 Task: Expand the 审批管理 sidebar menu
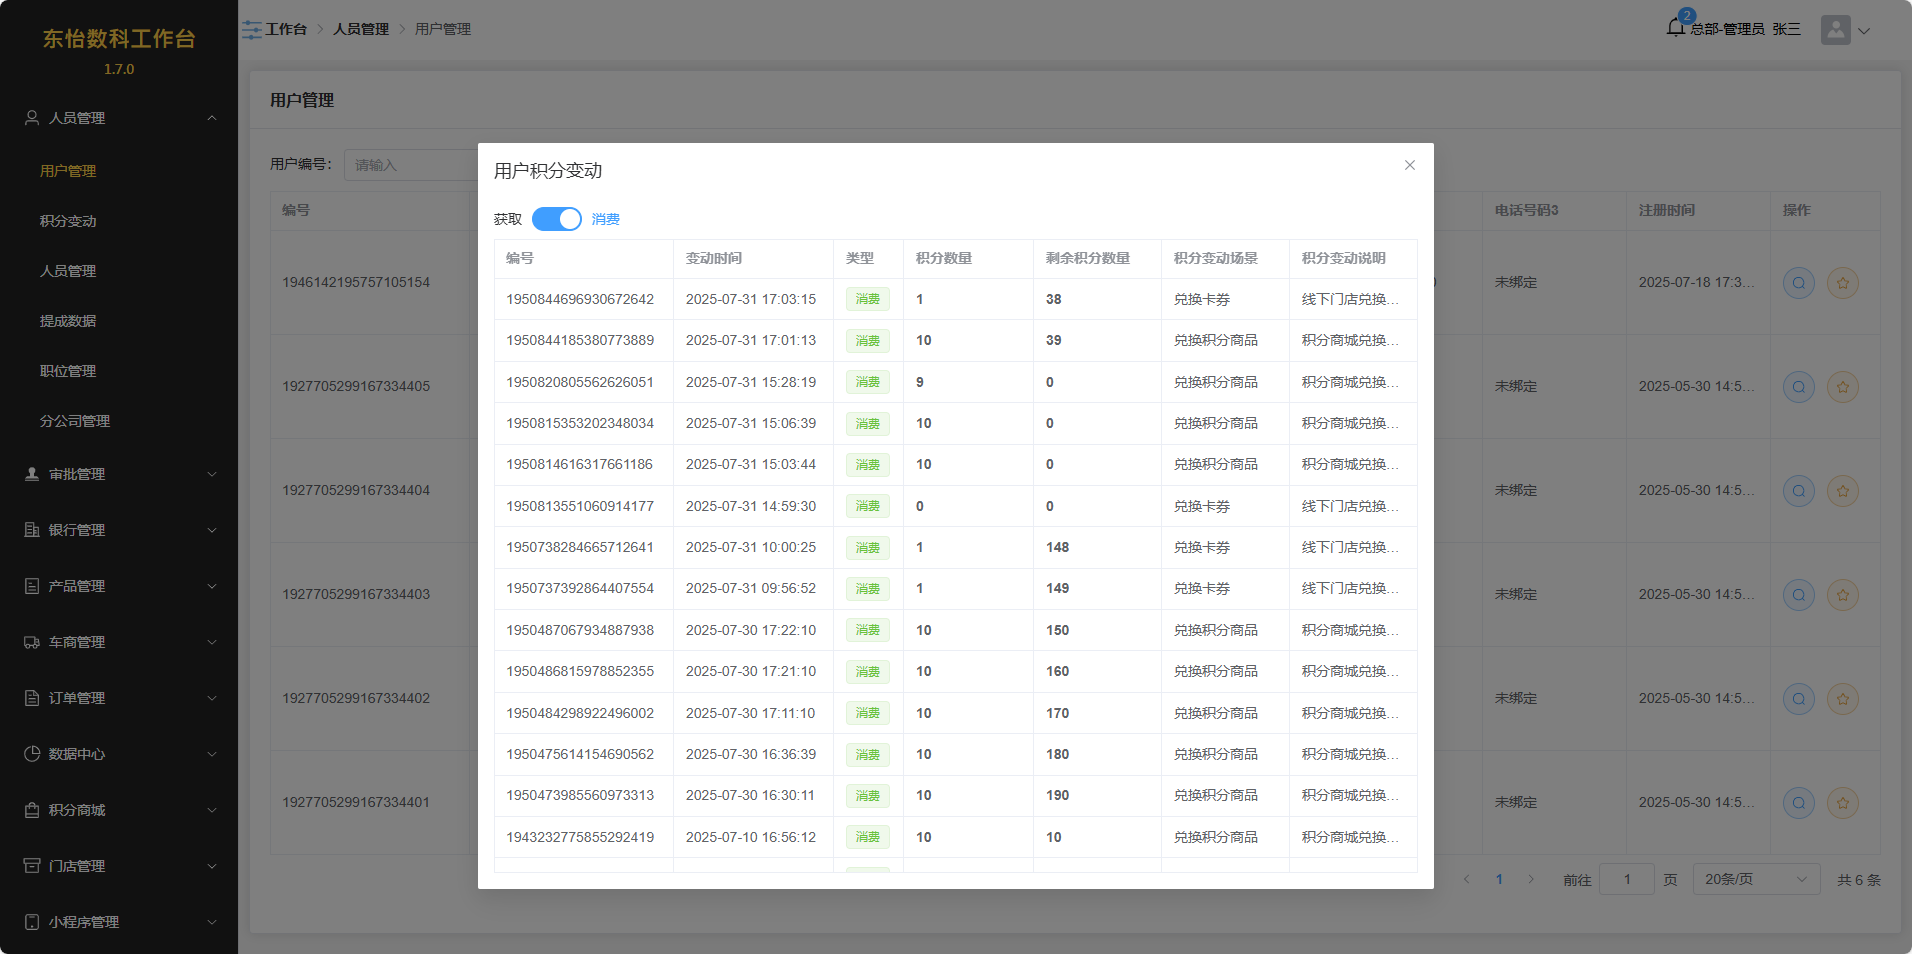[119, 474]
